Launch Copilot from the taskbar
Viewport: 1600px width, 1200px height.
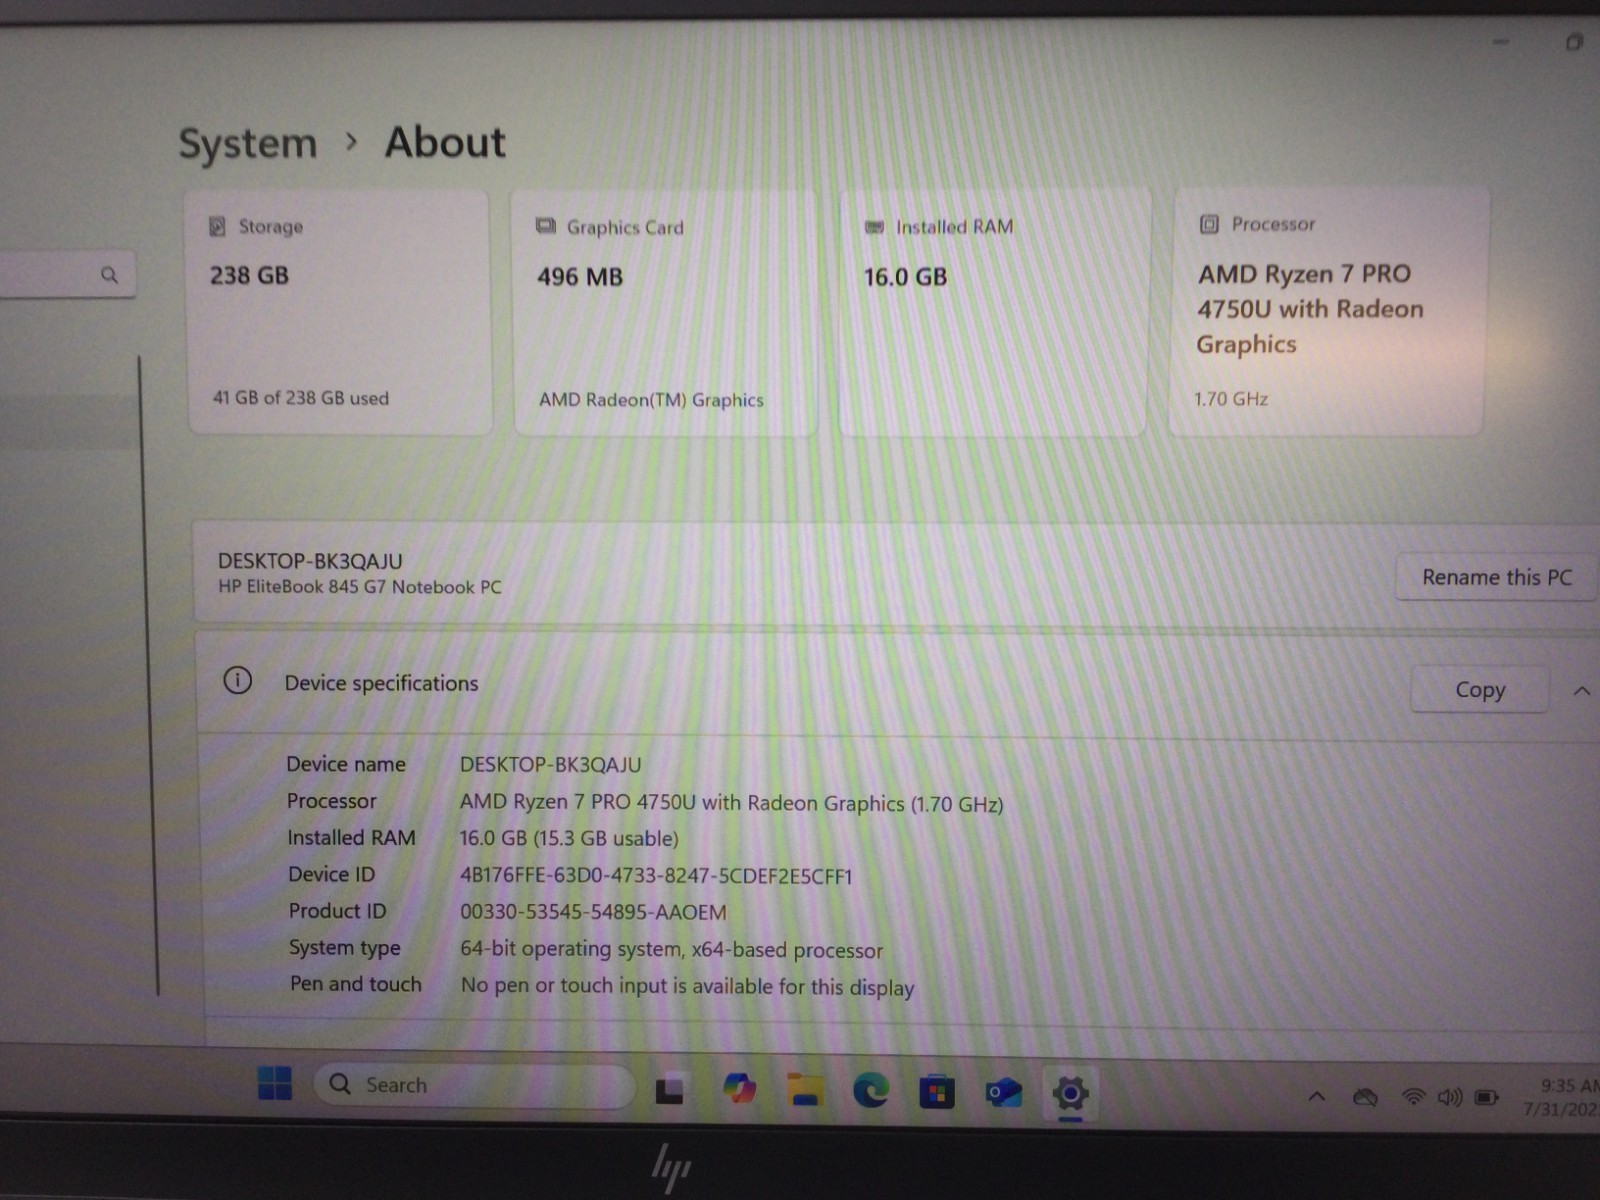tap(739, 1088)
